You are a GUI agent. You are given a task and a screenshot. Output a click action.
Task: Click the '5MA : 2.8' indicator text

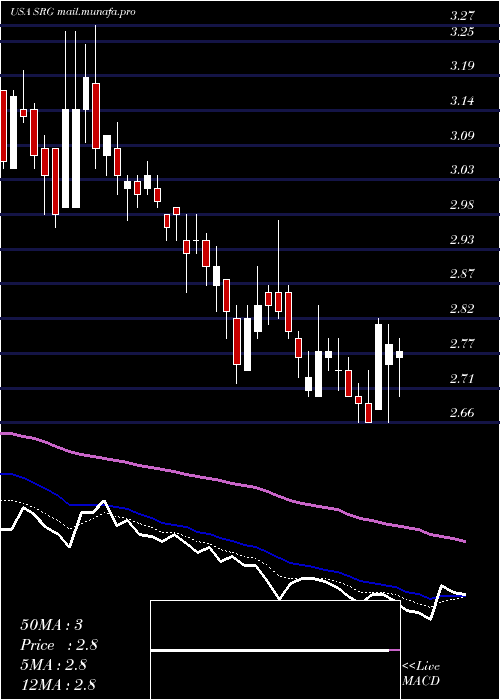[56, 665]
